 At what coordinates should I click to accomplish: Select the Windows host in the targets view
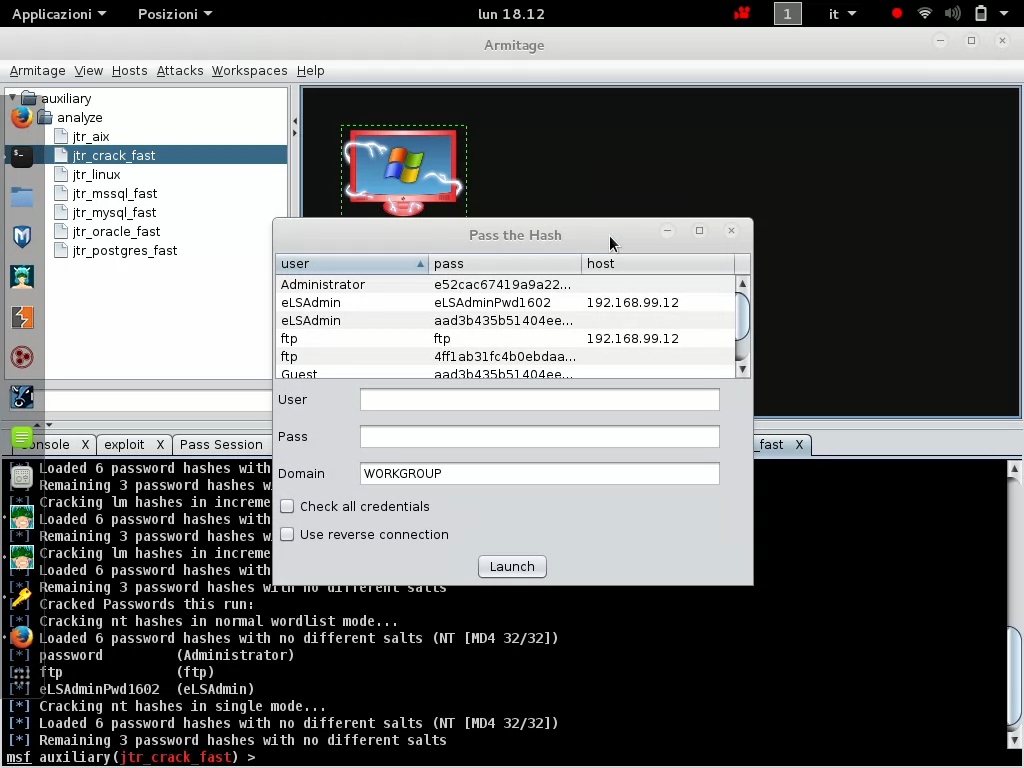click(403, 170)
